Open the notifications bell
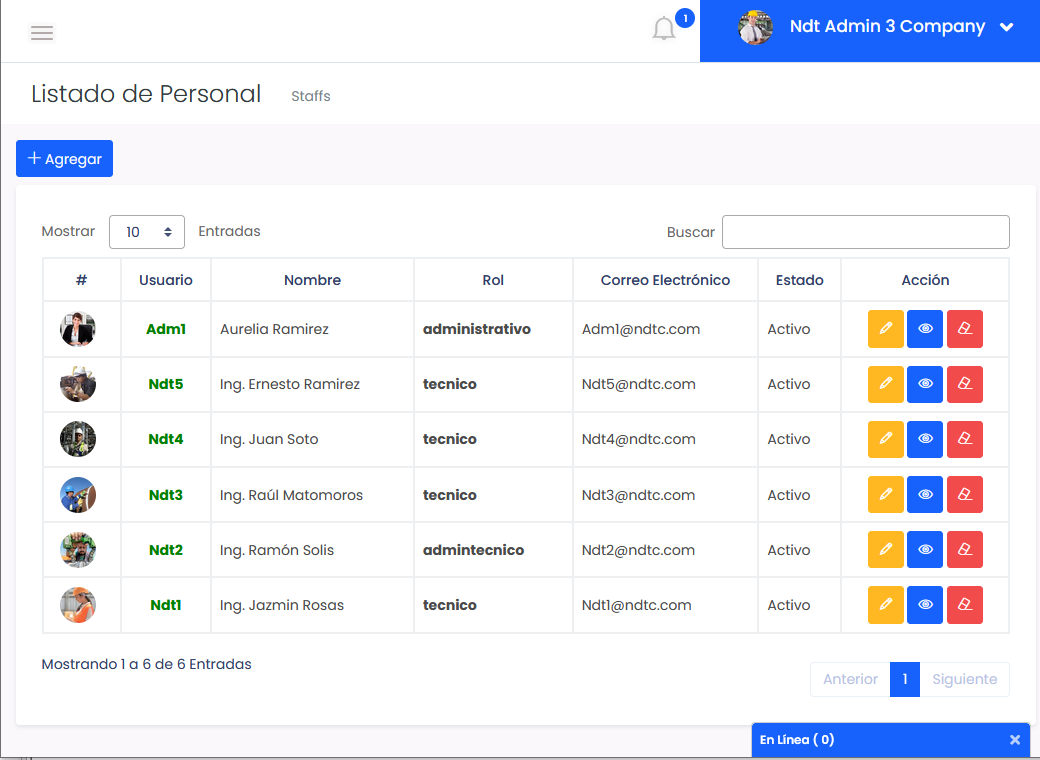1040x760 pixels. pos(664,29)
